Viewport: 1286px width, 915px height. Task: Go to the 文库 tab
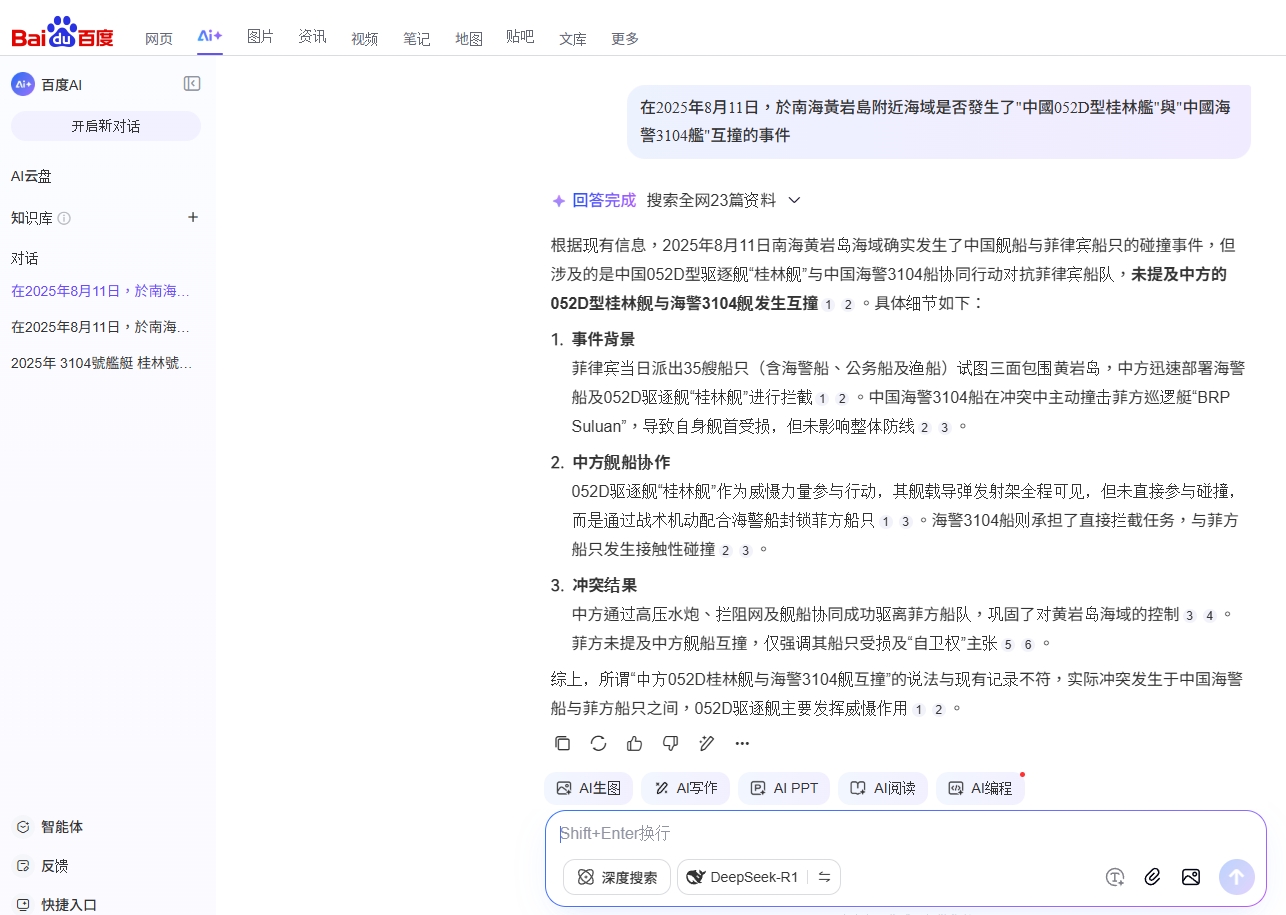pos(573,38)
